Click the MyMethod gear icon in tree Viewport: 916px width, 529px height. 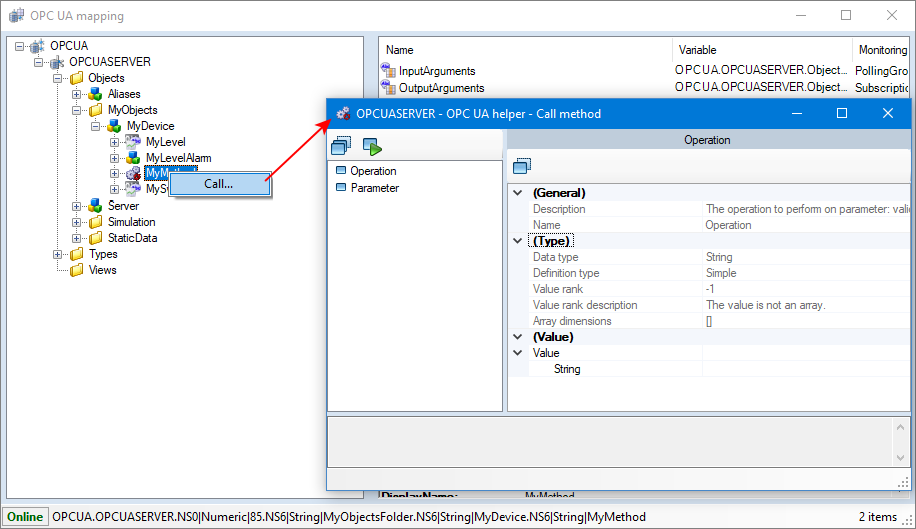click(133, 174)
